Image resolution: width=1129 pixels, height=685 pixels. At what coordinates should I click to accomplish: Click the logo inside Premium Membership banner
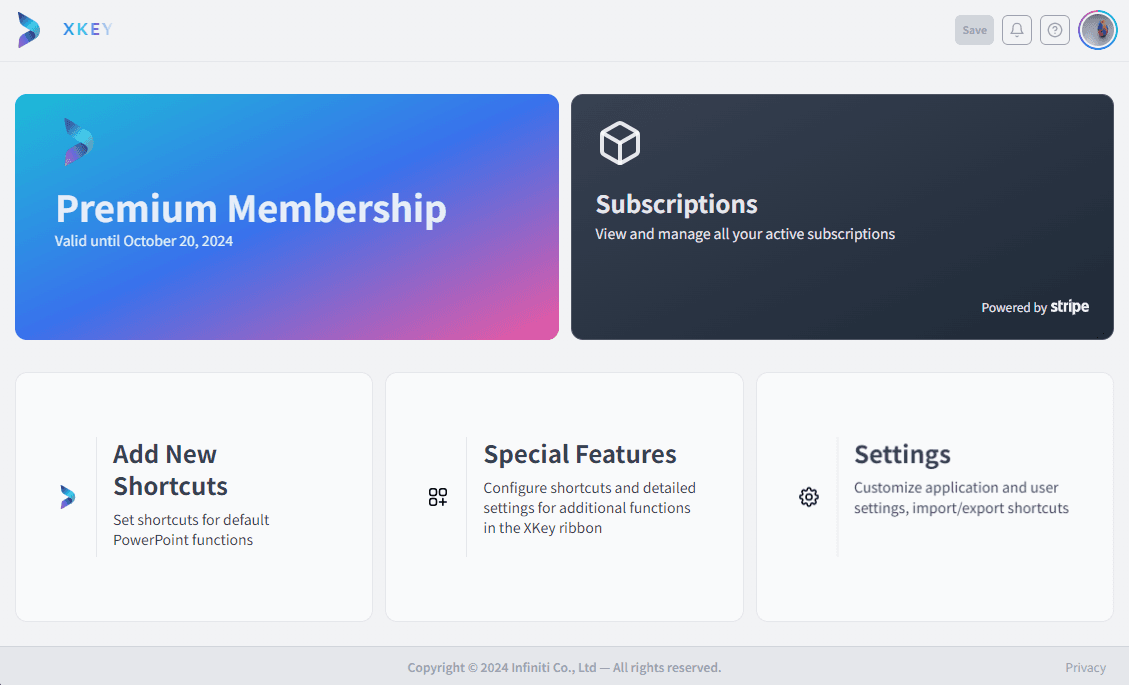(78, 142)
